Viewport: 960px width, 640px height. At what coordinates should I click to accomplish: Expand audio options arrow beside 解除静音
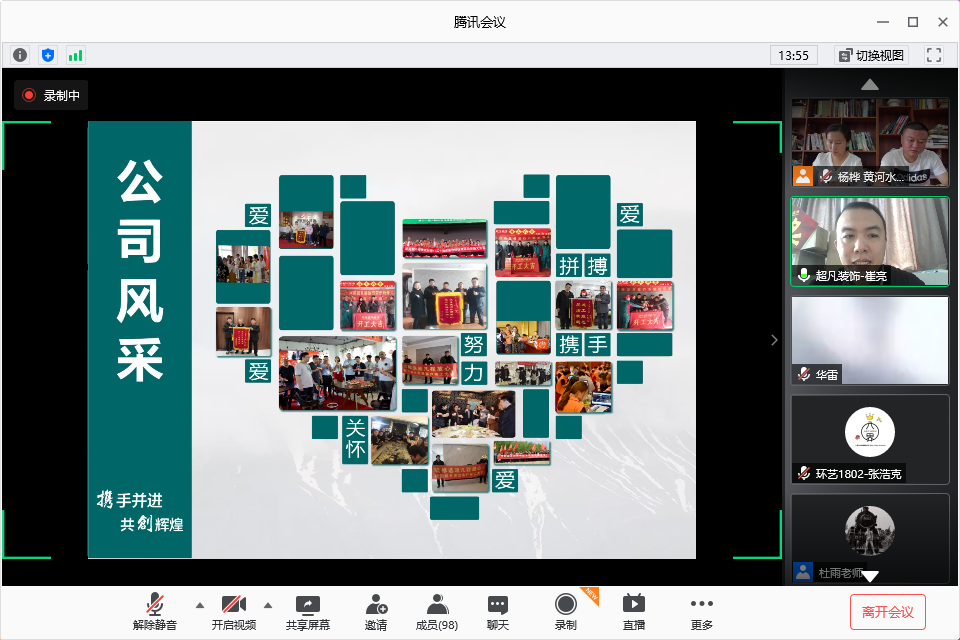pyautogui.click(x=199, y=605)
